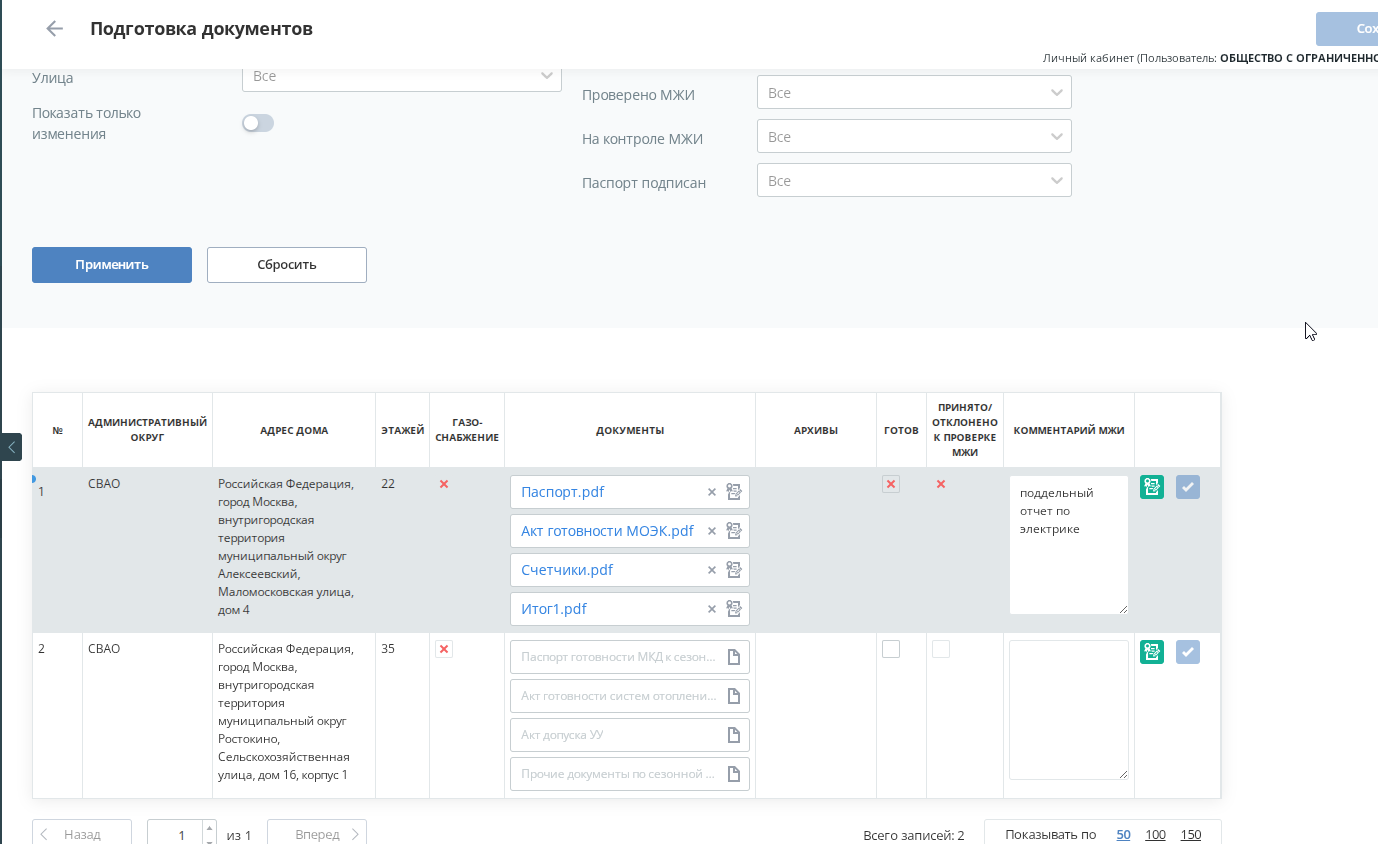This screenshot has width=1378, height=844.
Task: Click the Сбросить button
Action: click(287, 265)
